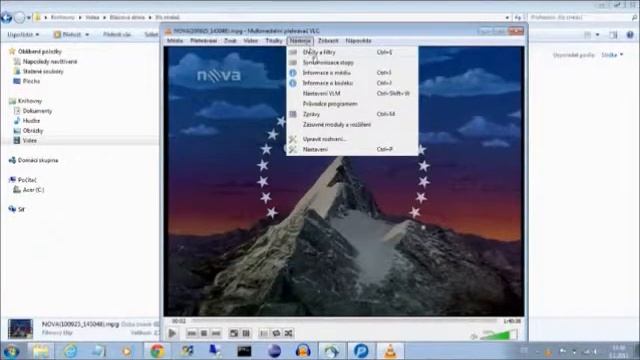The image size is (640, 360).
Task: Toggle loop mode in VLC
Action: (x=276, y=333)
